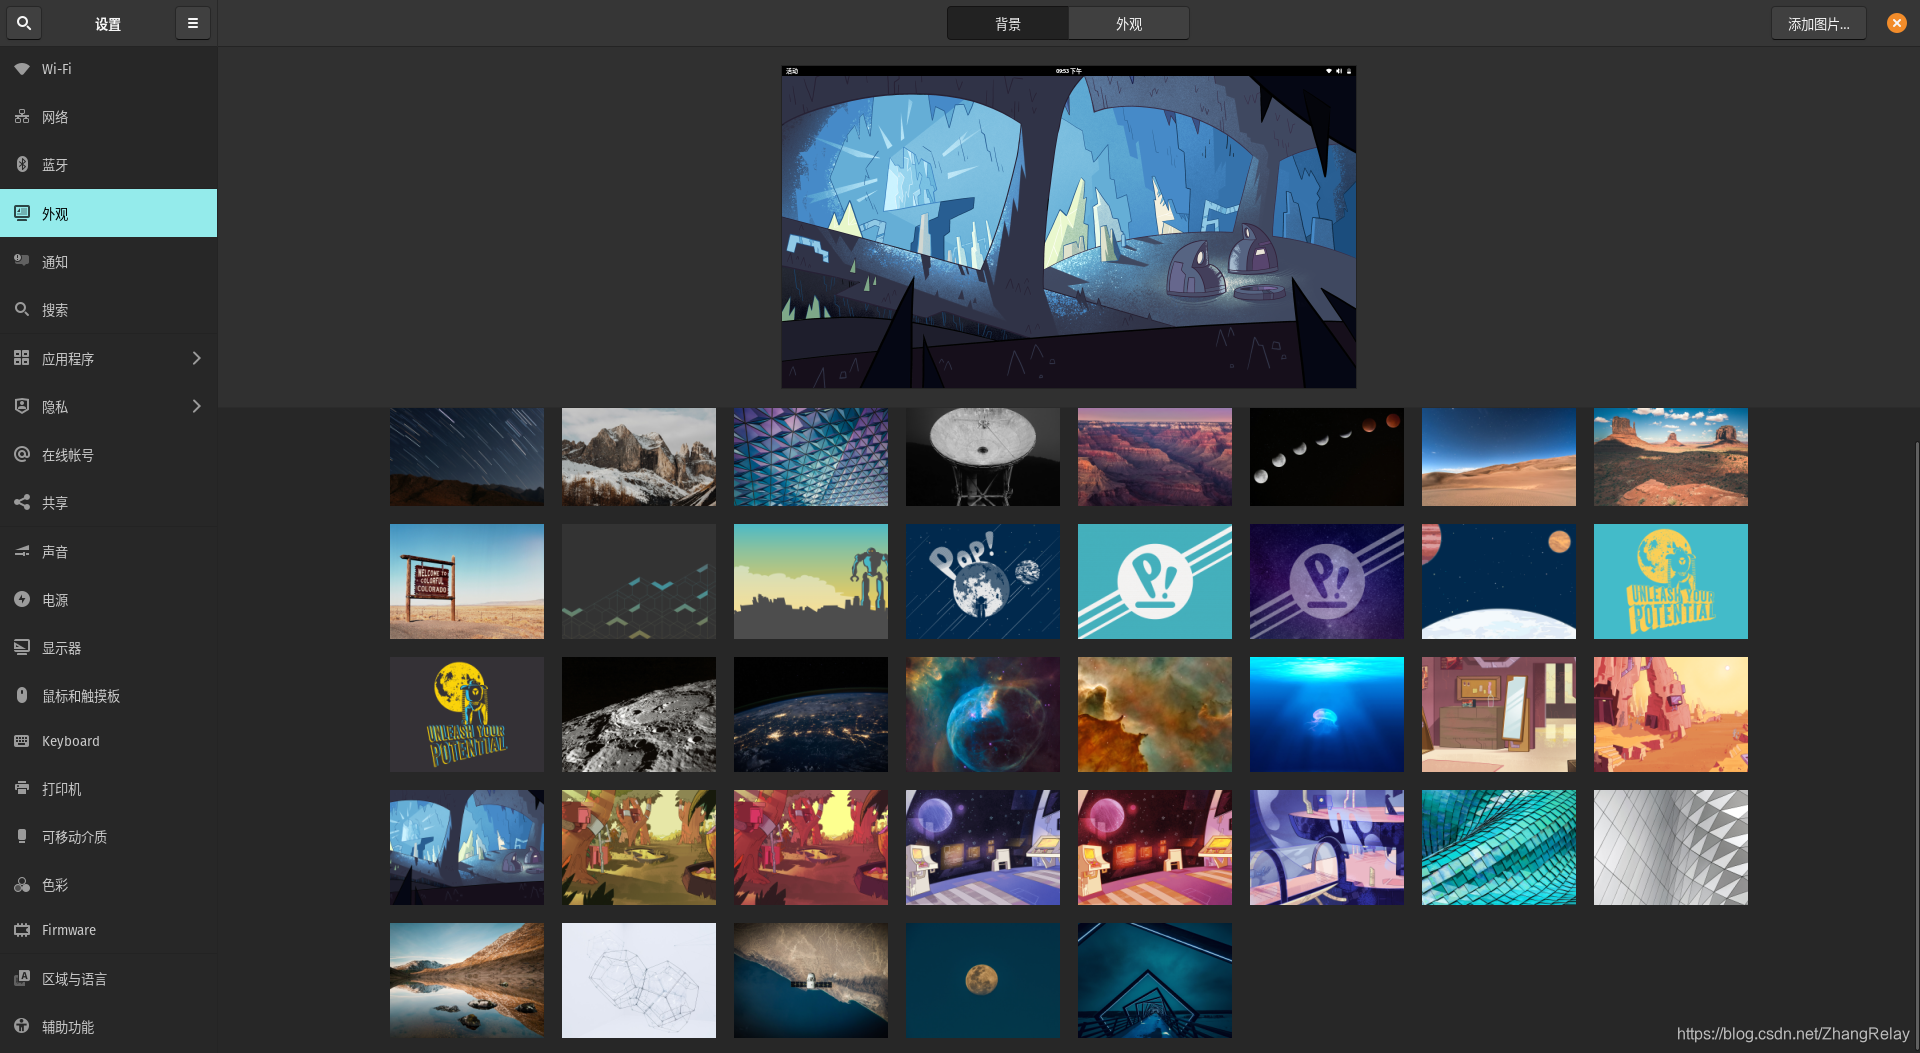Click the 应用程序 applications grid icon

(22, 358)
